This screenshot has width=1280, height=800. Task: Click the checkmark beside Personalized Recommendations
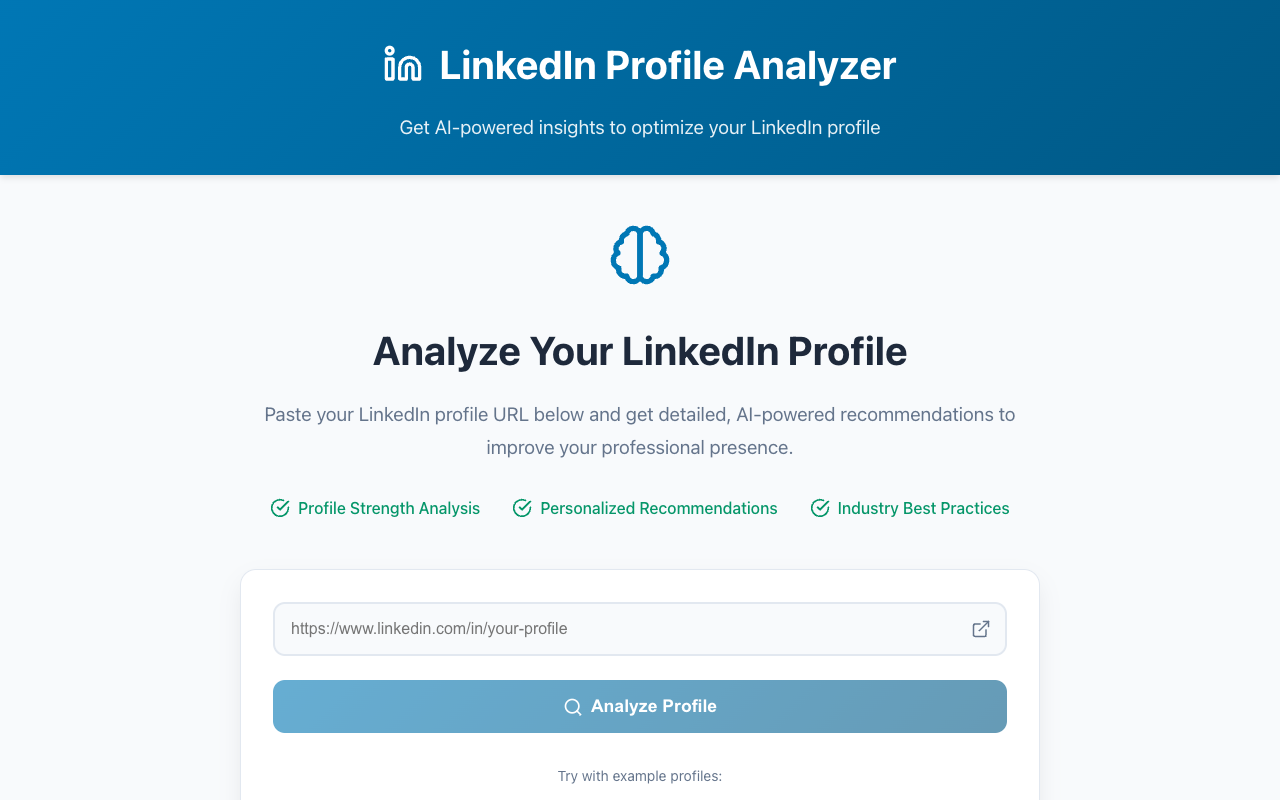[521, 508]
